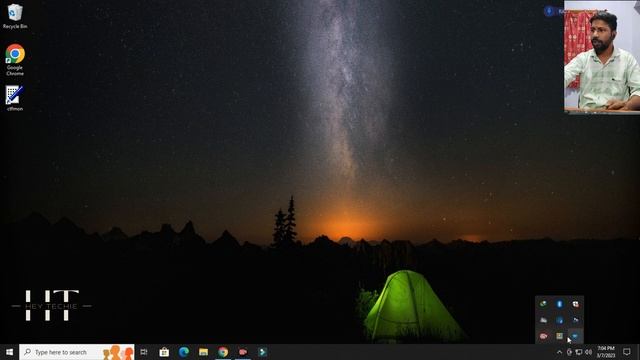This screenshot has height=360, width=640.
Task: Click the white-red tray icon in overflow
Action: pyautogui.click(x=576, y=304)
